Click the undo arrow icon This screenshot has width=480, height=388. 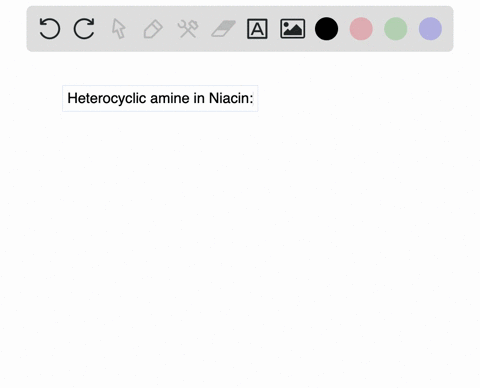pyautogui.click(x=50, y=29)
